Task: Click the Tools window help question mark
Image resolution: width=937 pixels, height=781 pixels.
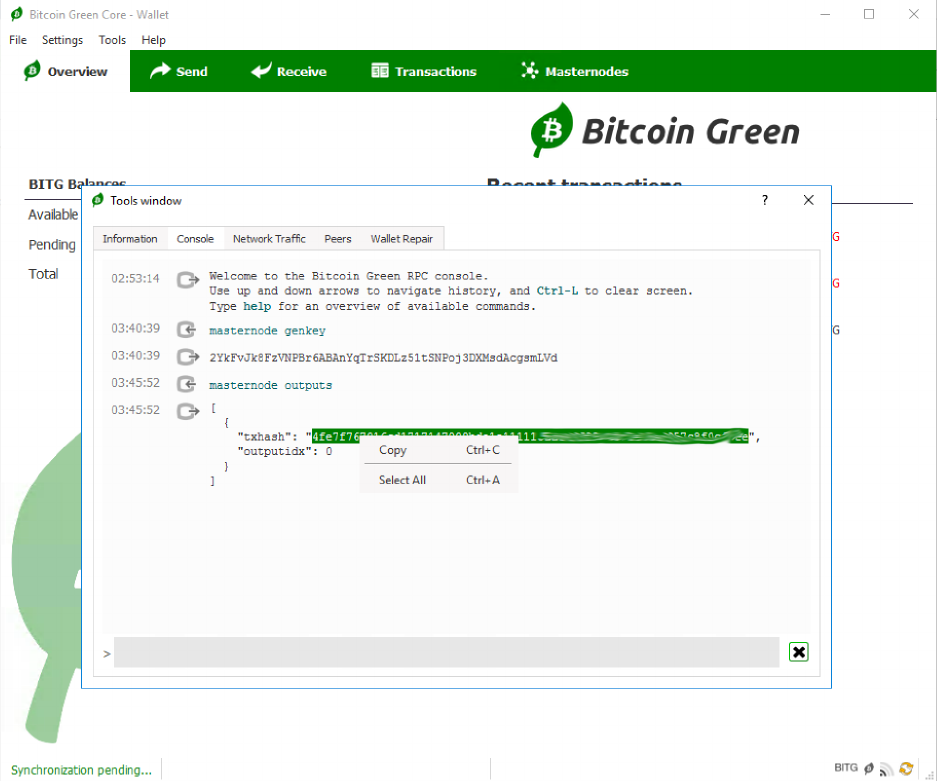Action: (765, 200)
